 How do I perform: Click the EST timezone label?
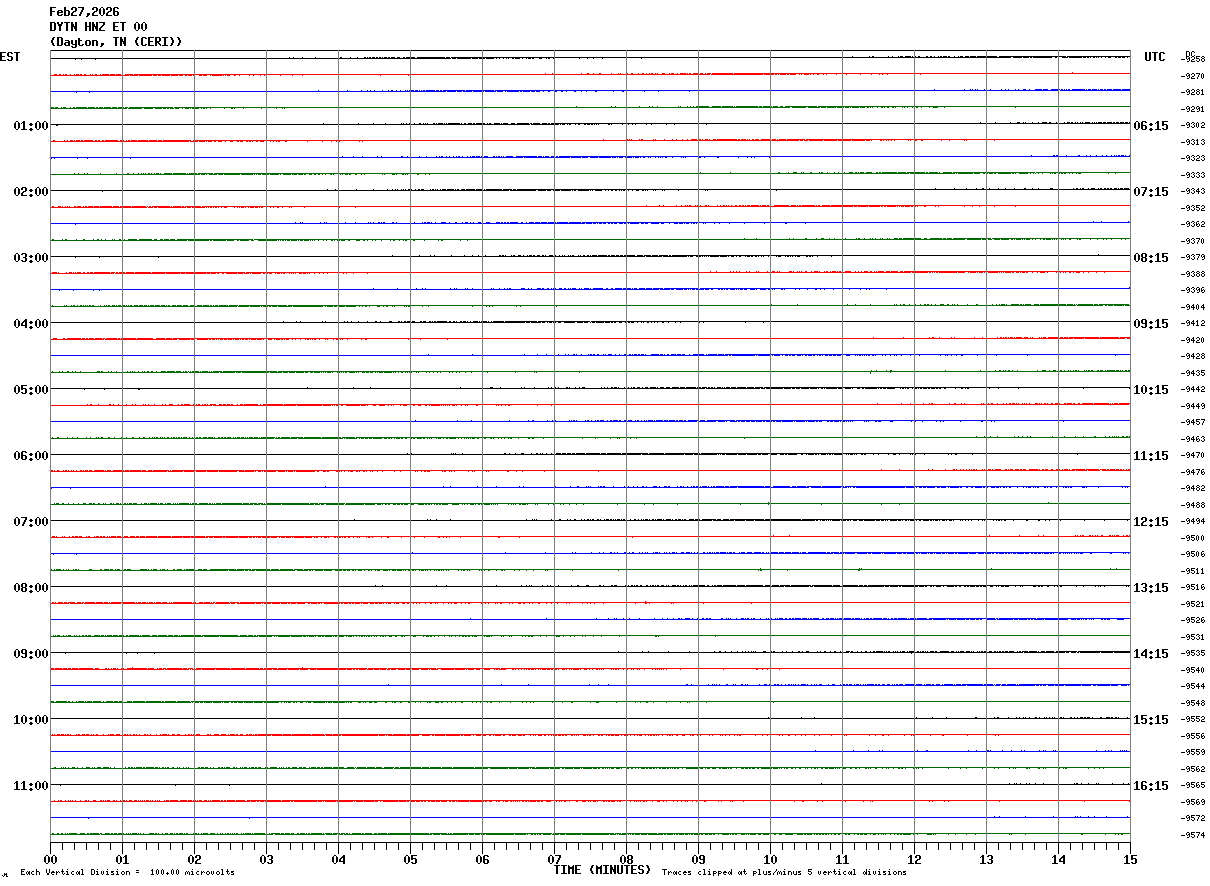(x=10, y=57)
